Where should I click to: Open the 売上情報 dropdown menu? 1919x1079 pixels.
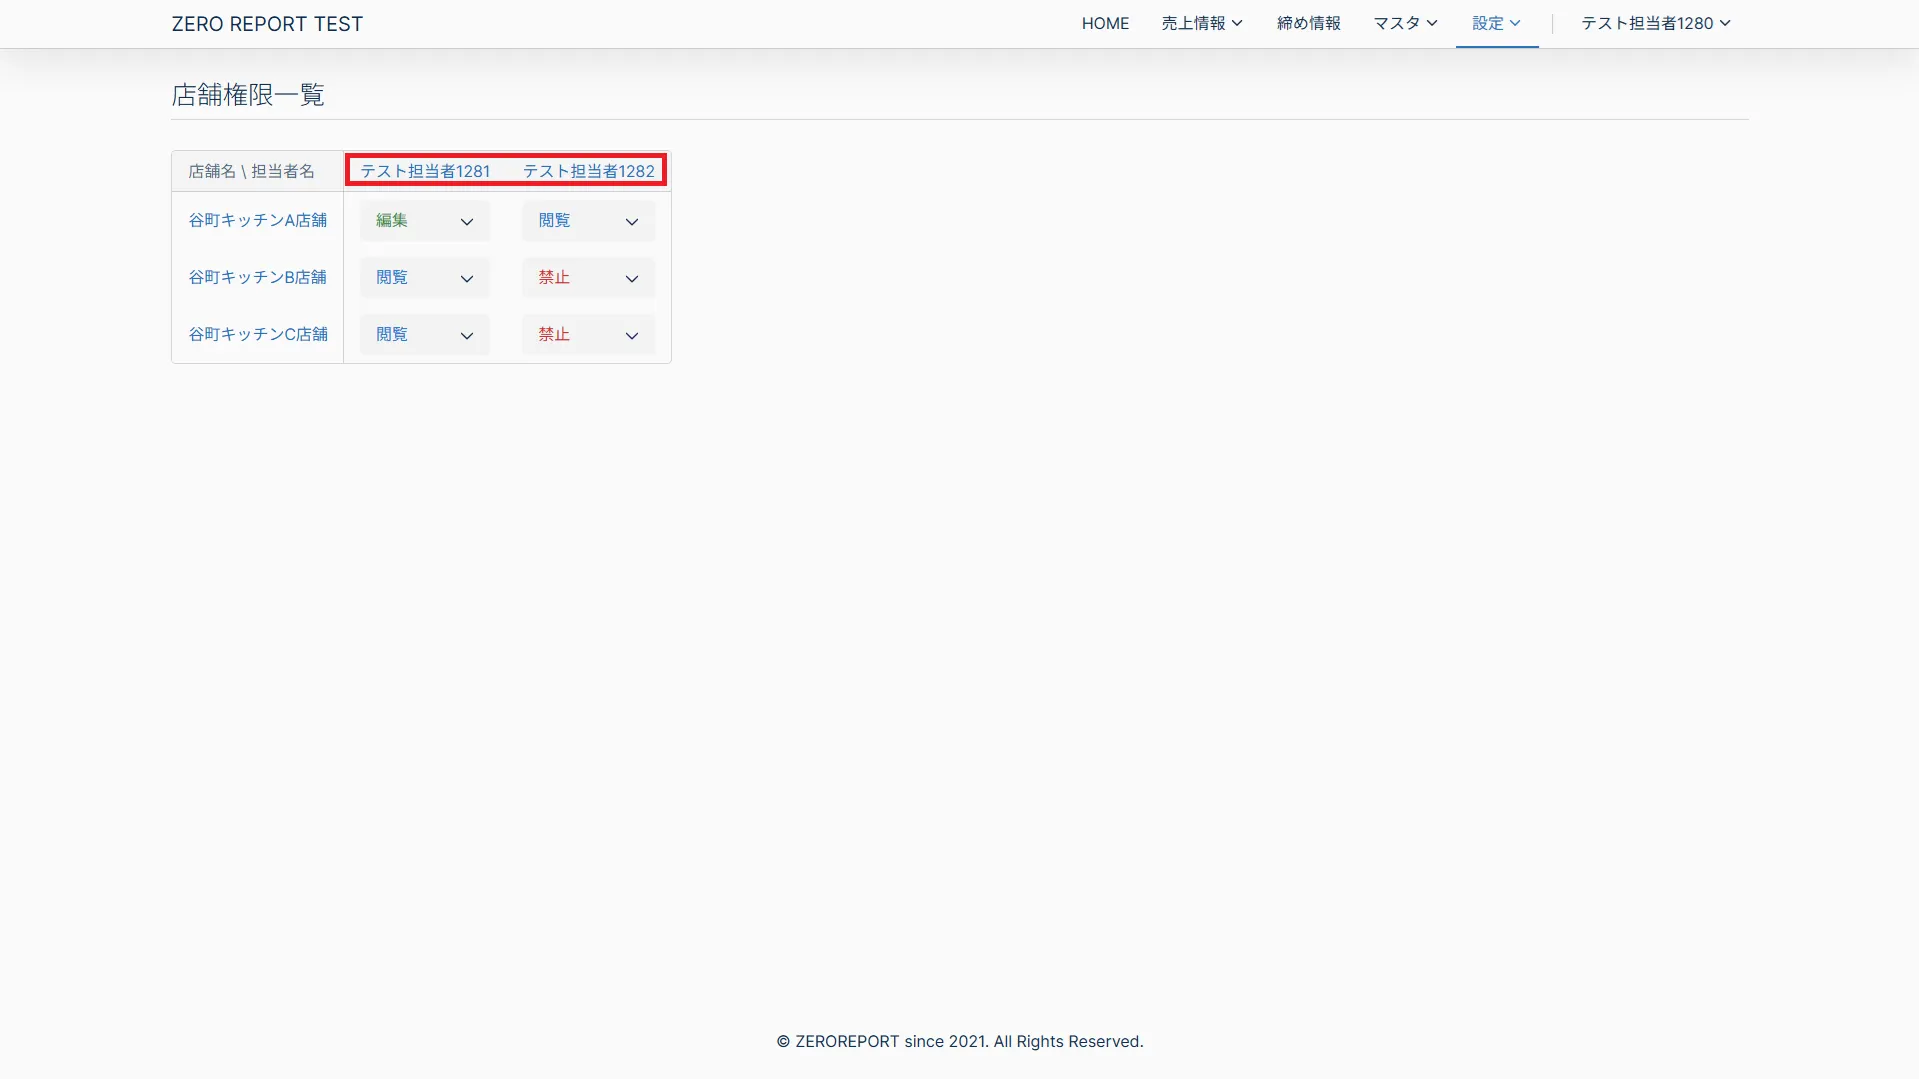[x=1201, y=23]
